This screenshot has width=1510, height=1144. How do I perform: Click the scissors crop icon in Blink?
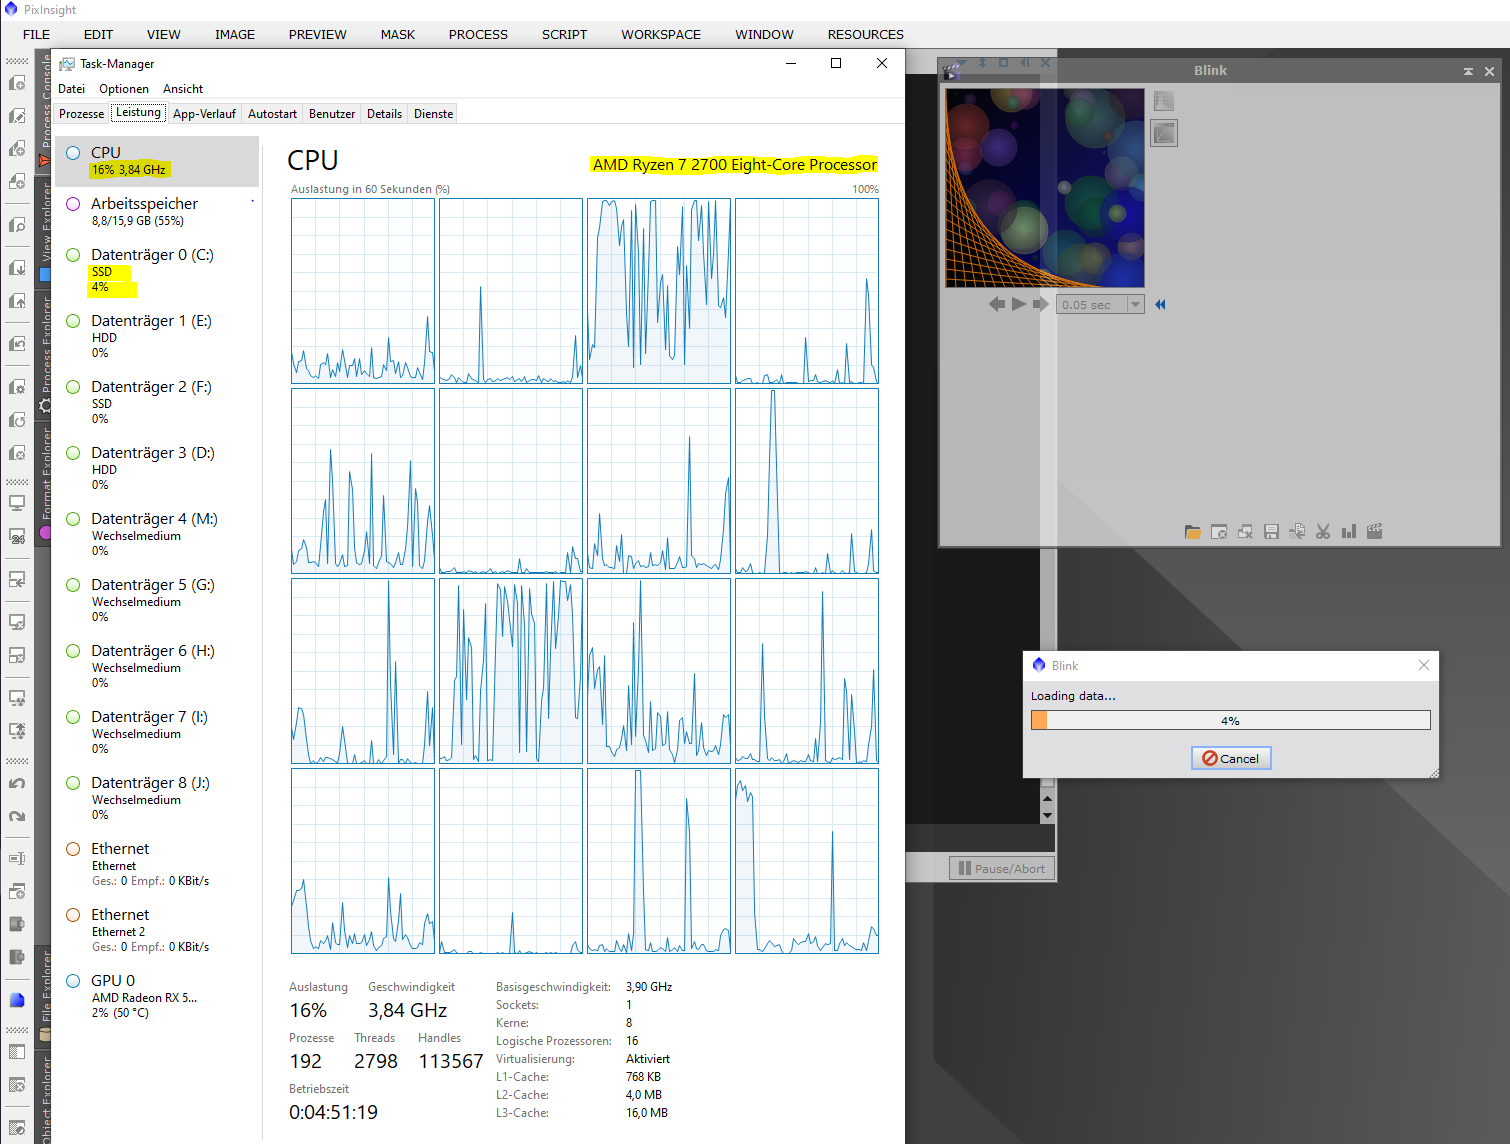click(x=1323, y=532)
